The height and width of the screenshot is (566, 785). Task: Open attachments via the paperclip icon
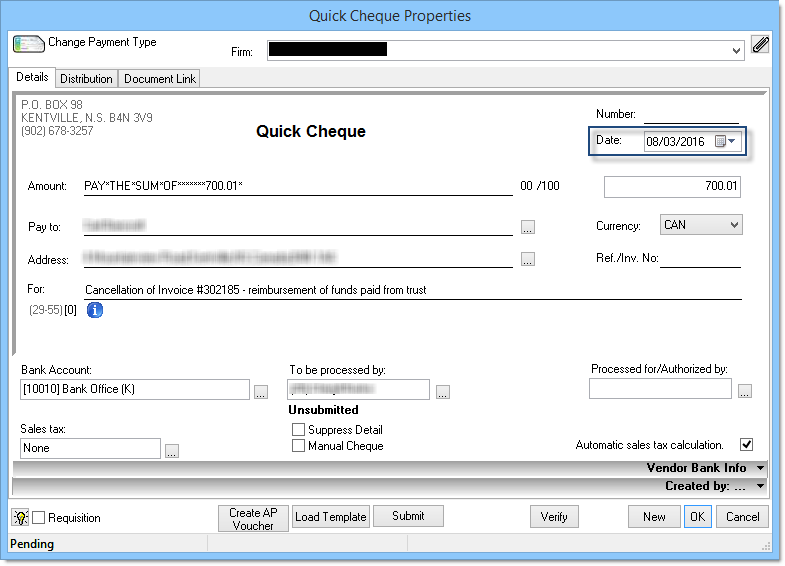[760, 44]
